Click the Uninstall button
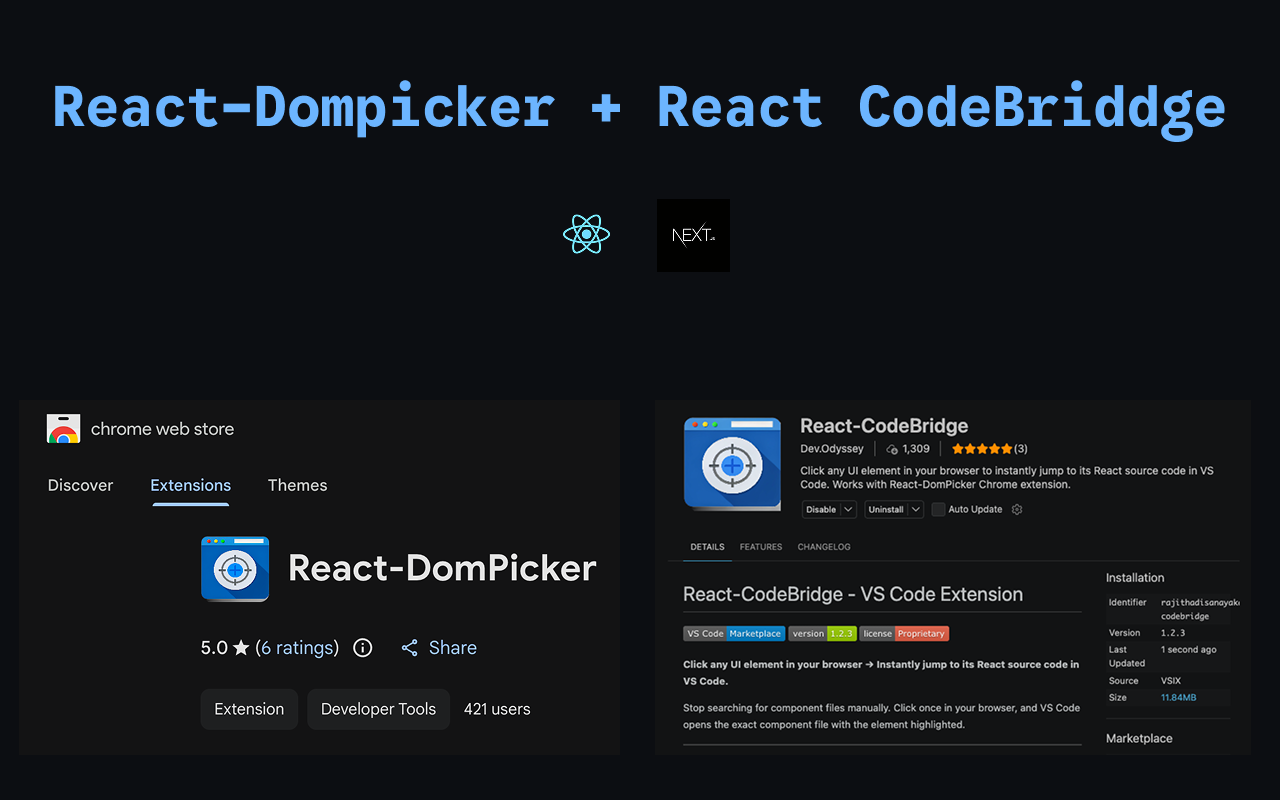The height and width of the screenshot is (800, 1280). (x=886, y=510)
